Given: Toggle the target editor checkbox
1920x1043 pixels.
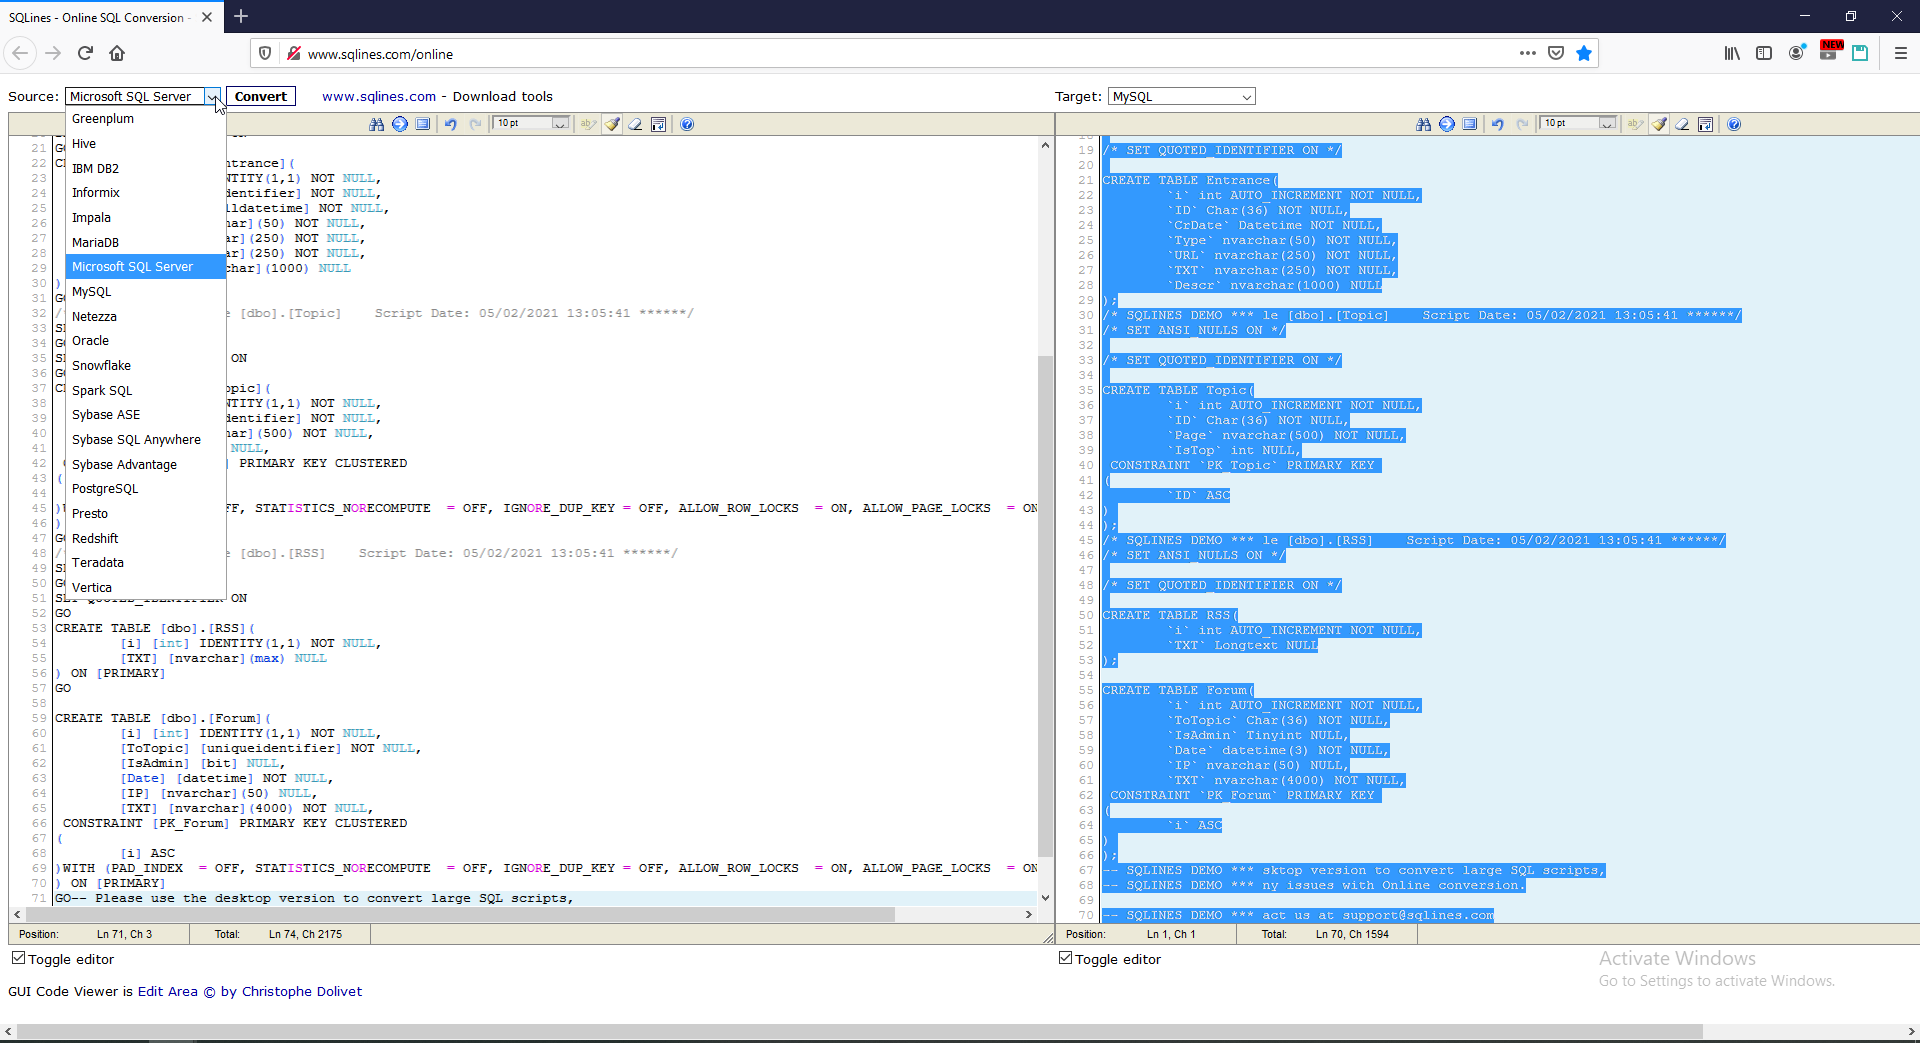Looking at the screenshot, I should (1065, 958).
